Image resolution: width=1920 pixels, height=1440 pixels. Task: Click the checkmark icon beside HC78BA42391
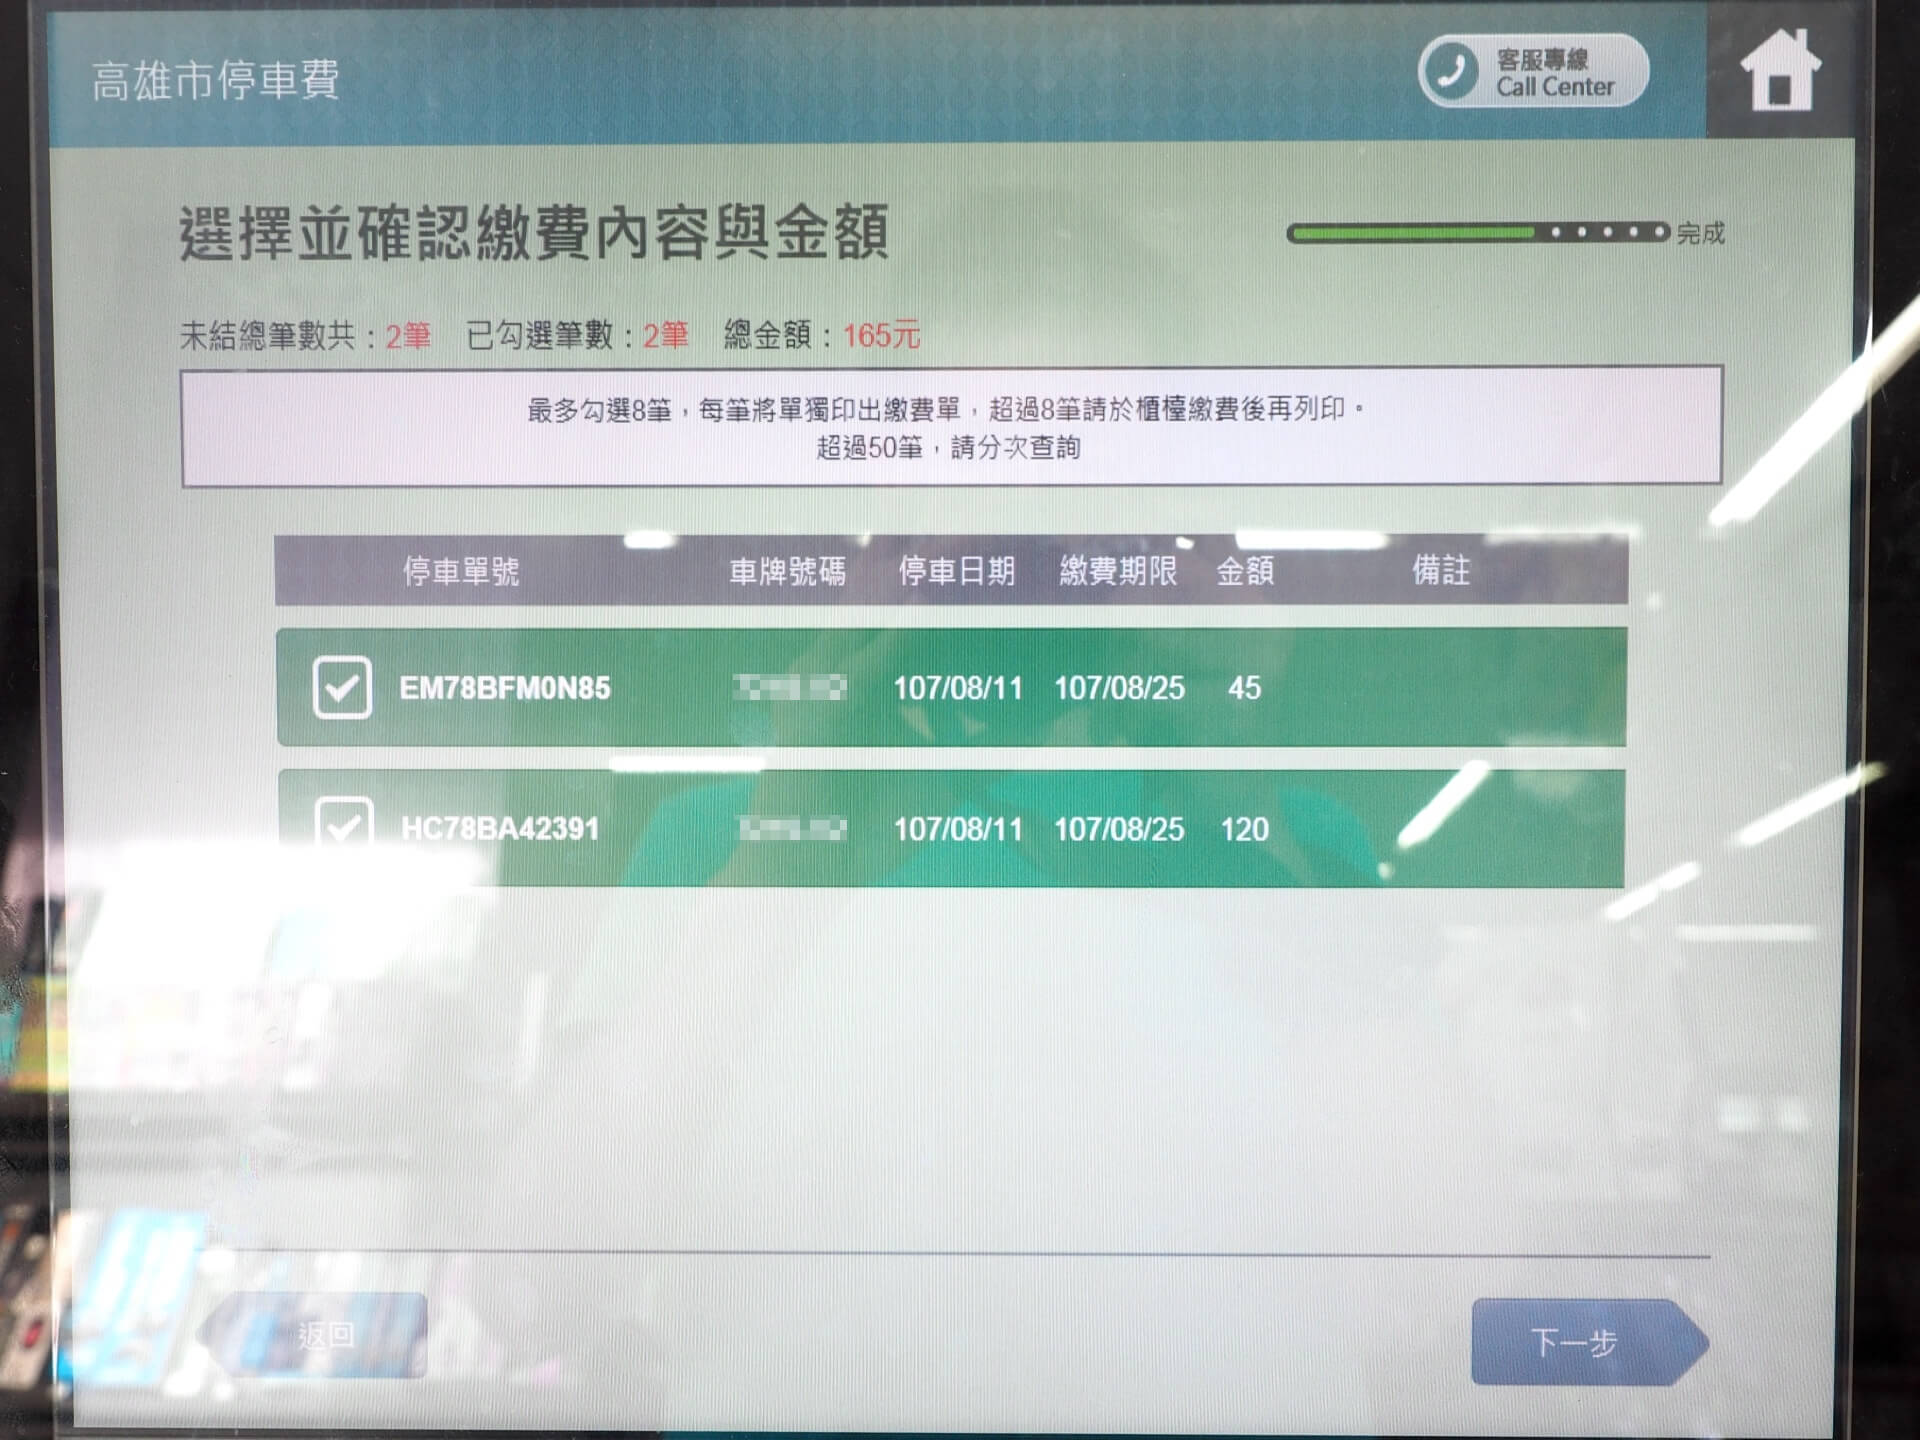pyautogui.click(x=345, y=829)
